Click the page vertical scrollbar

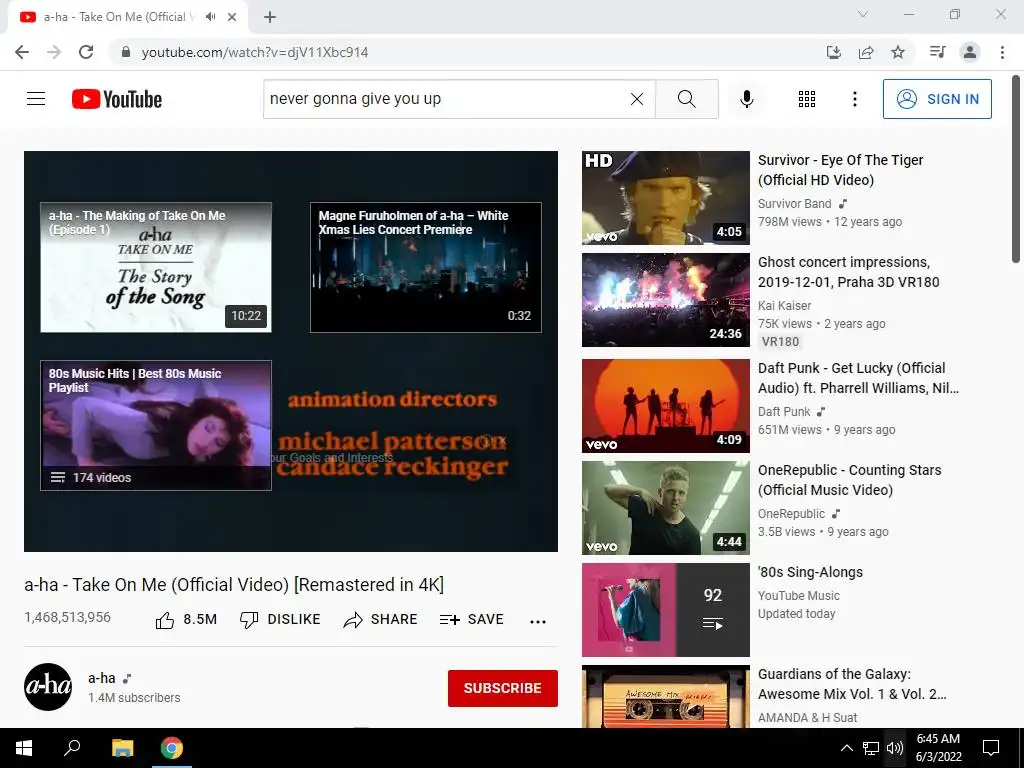tap(1016, 170)
